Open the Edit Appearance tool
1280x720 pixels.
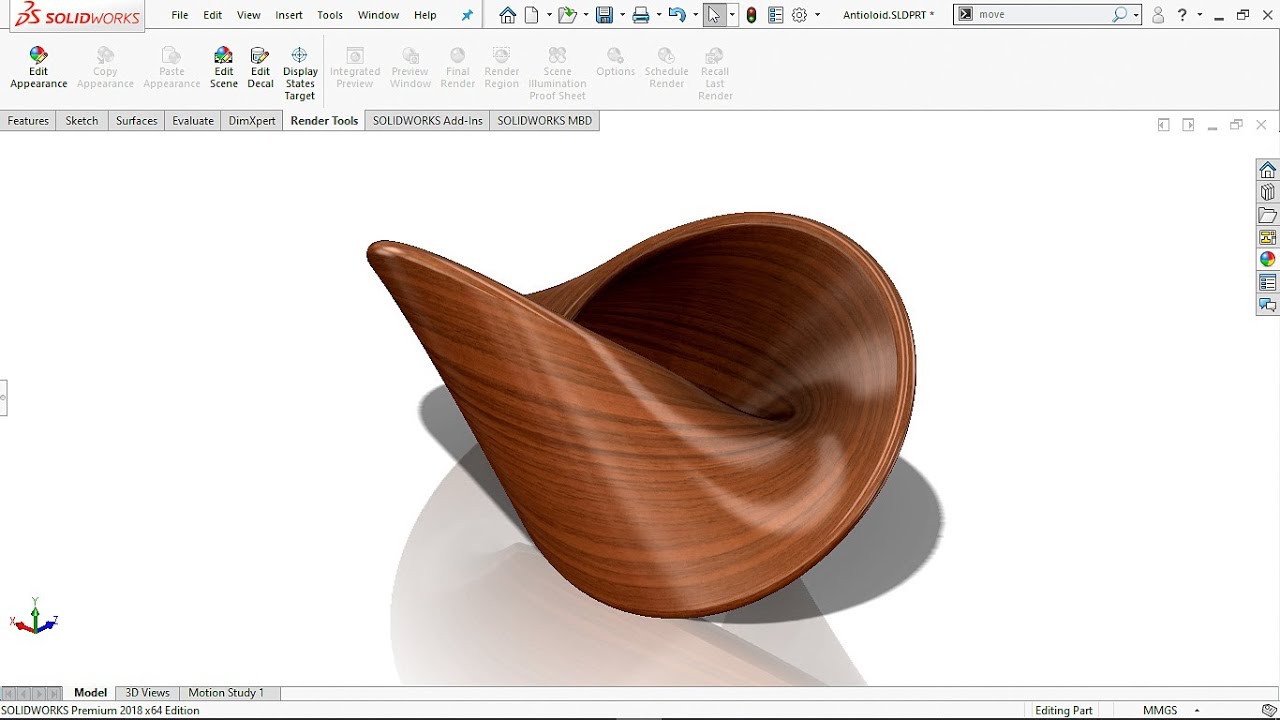coord(38,68)
